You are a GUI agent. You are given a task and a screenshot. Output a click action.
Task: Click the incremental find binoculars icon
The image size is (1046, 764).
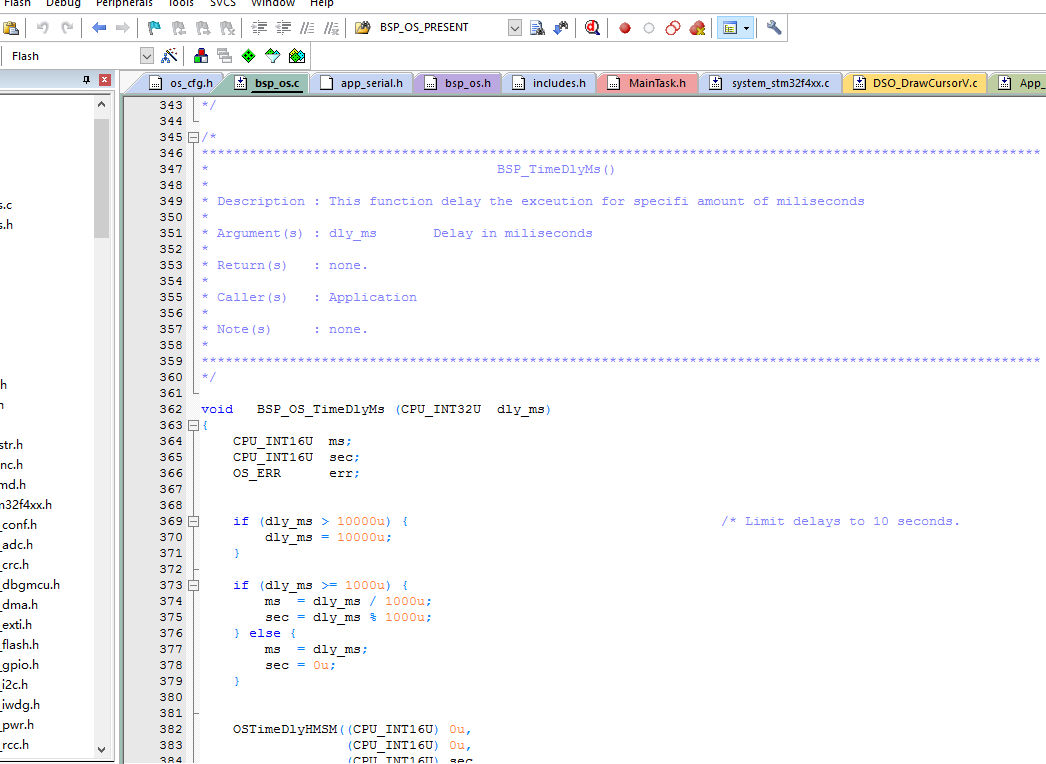(561, 28)
